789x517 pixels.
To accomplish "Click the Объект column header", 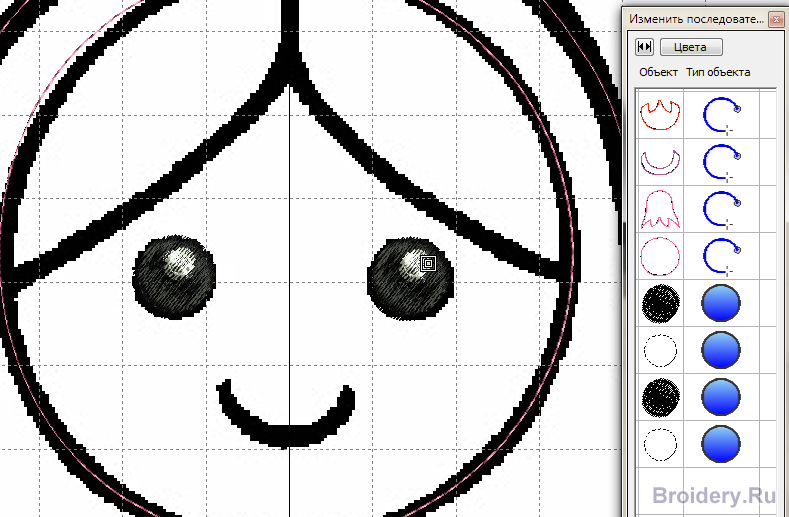I will pyautogui.click(x=658, y=72).
